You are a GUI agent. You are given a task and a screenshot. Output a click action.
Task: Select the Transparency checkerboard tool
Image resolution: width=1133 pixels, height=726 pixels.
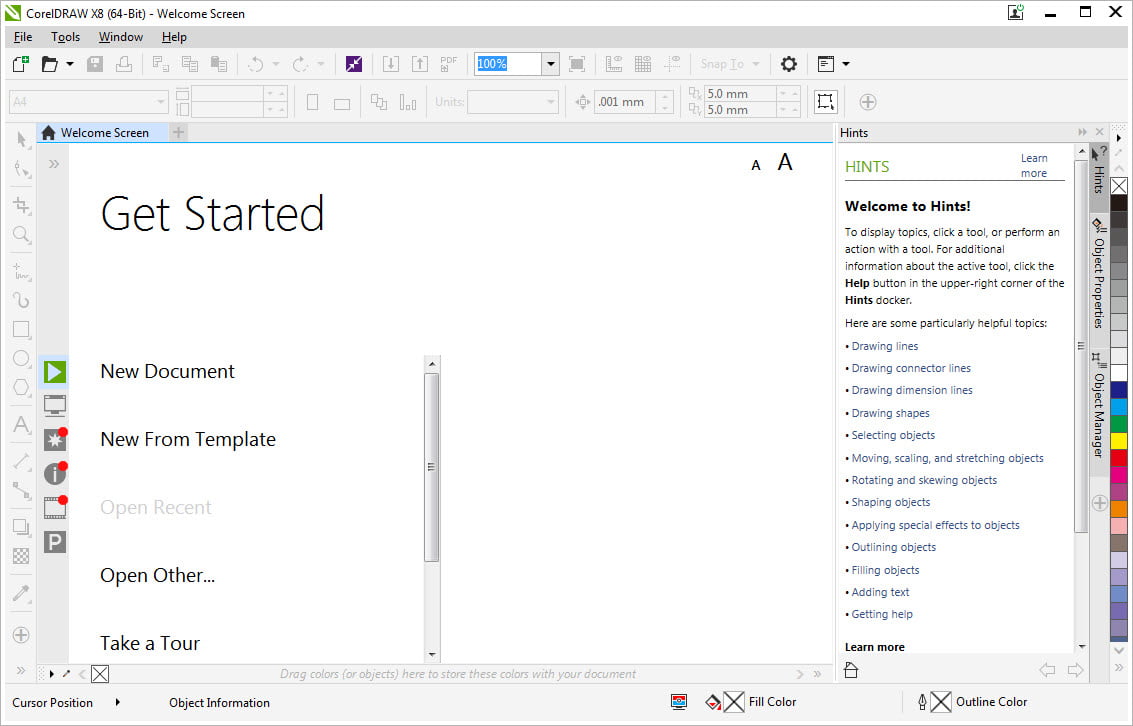[22, 556]
